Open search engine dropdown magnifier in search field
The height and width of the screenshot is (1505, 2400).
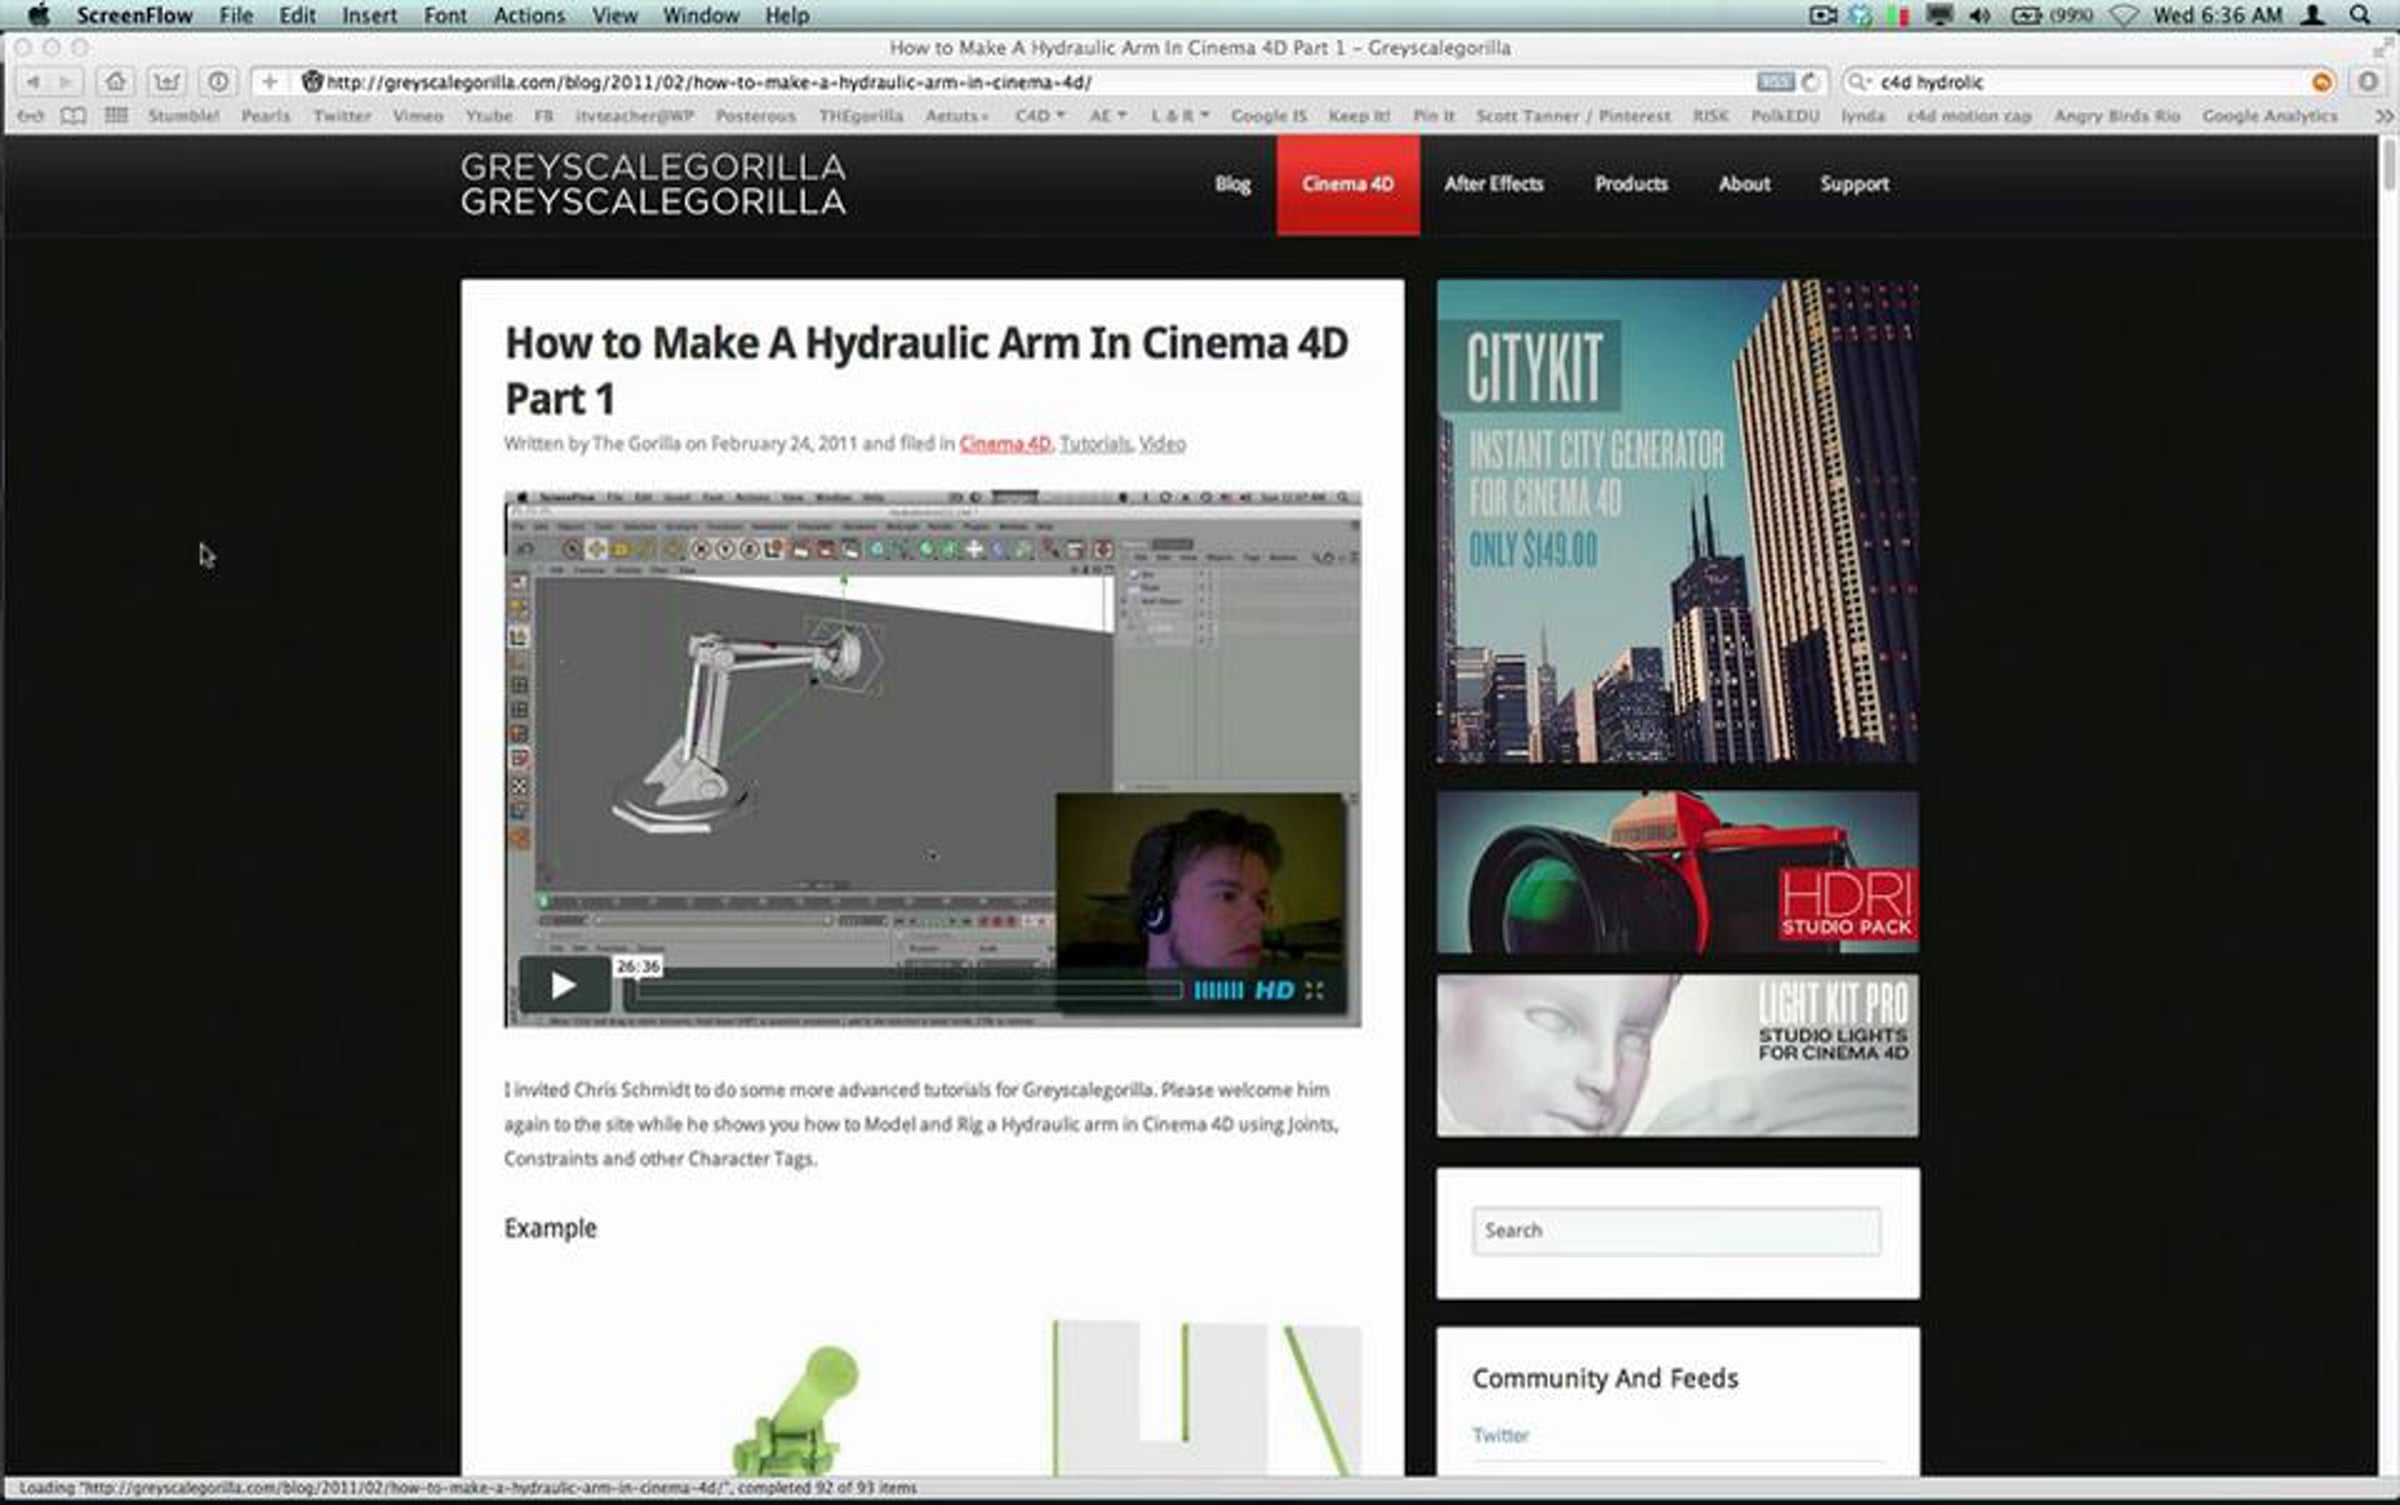tap(1860, 82)
